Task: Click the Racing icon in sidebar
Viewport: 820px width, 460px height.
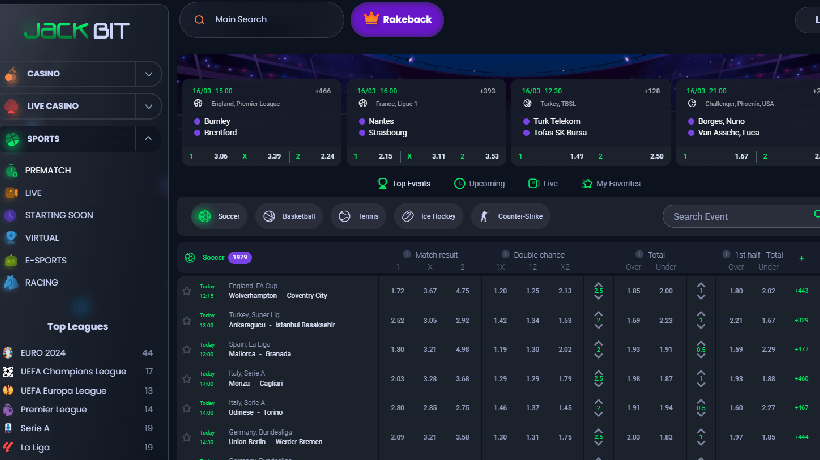Action: [x=11, y=283]
